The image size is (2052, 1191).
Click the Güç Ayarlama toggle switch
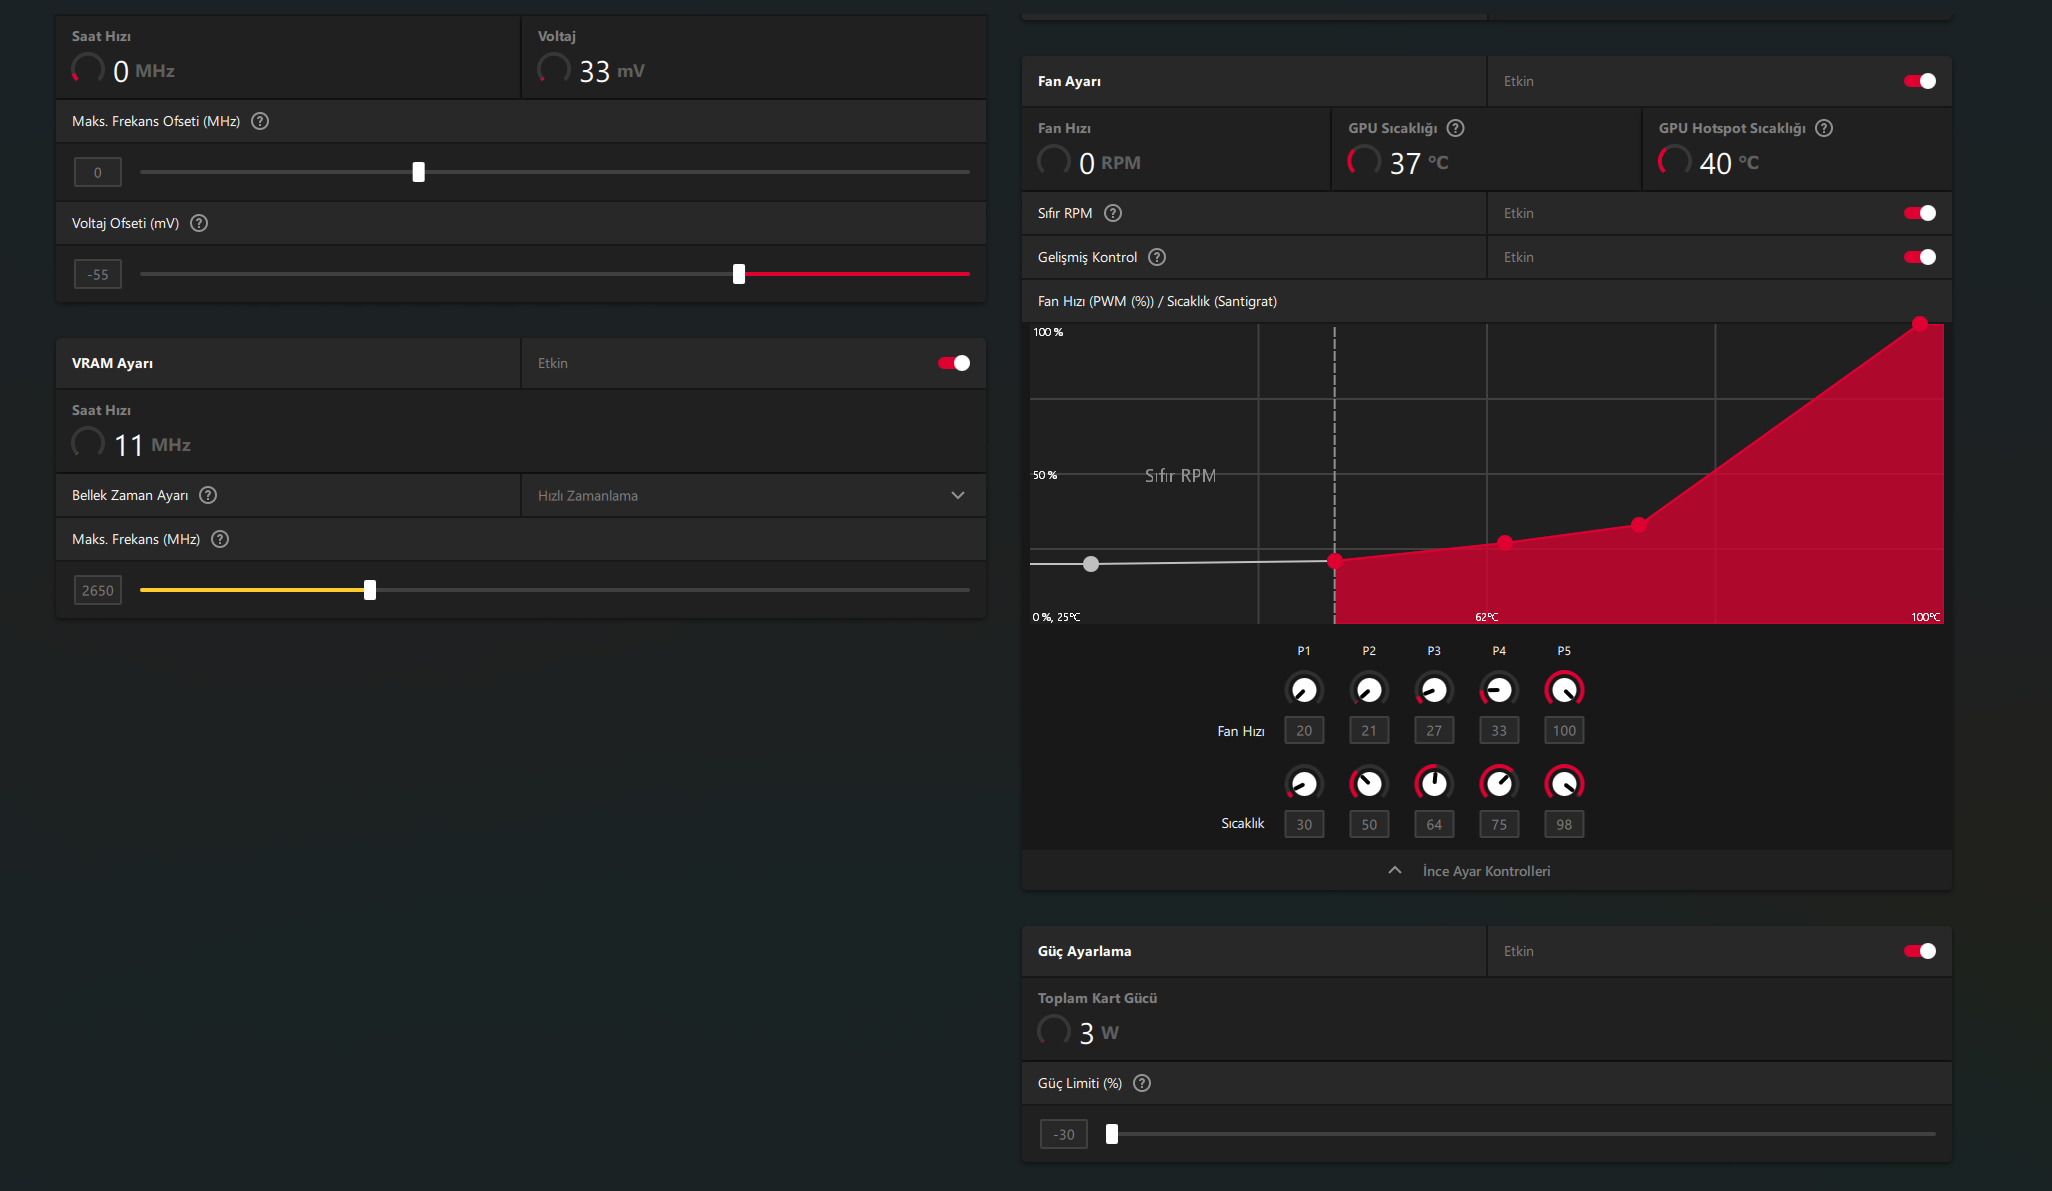tap(1919, 951)
